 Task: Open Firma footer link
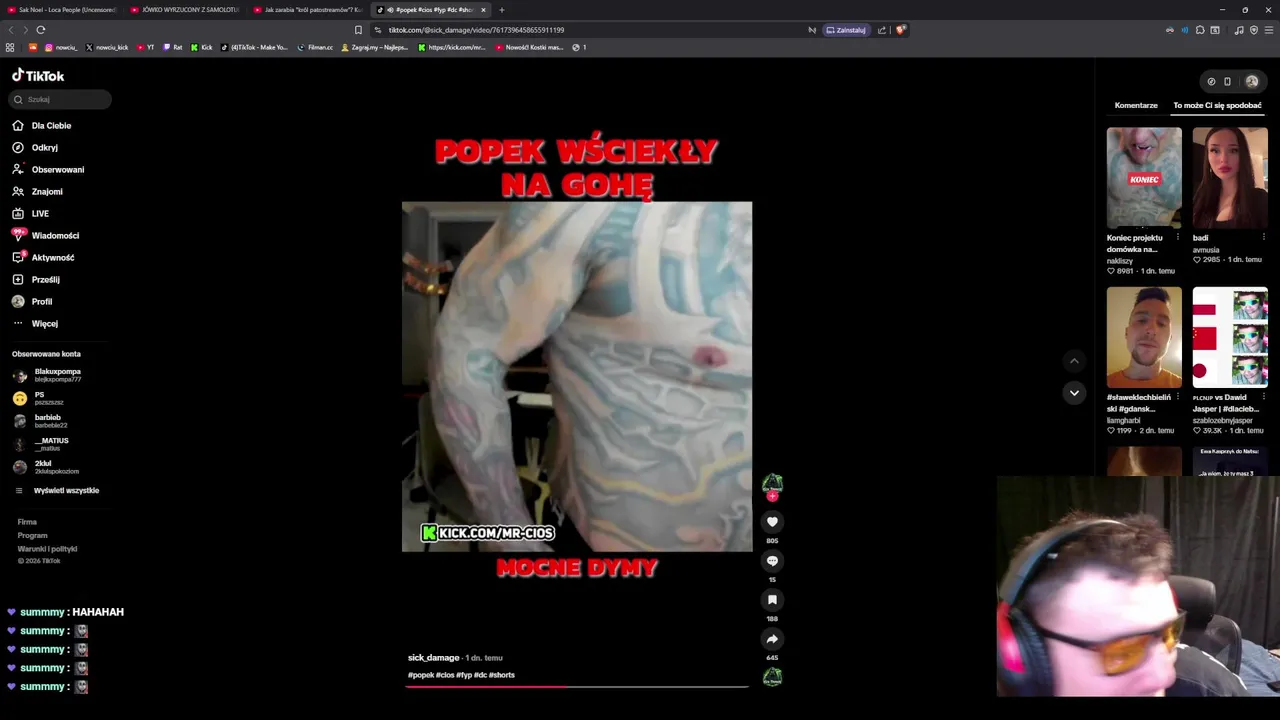click(27, 522)
